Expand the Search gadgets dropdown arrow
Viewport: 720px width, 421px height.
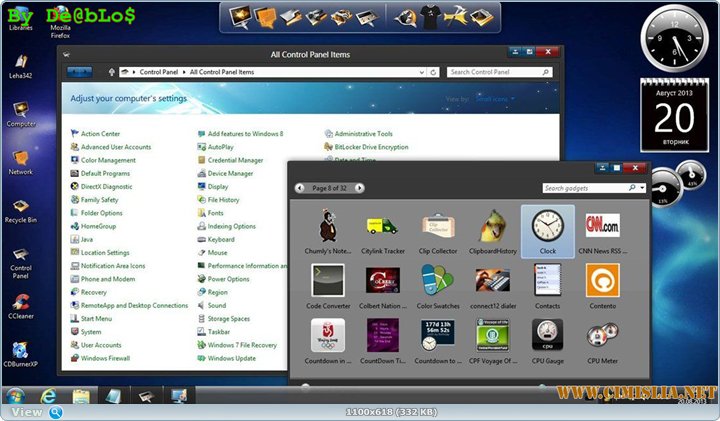click(642, 188)
